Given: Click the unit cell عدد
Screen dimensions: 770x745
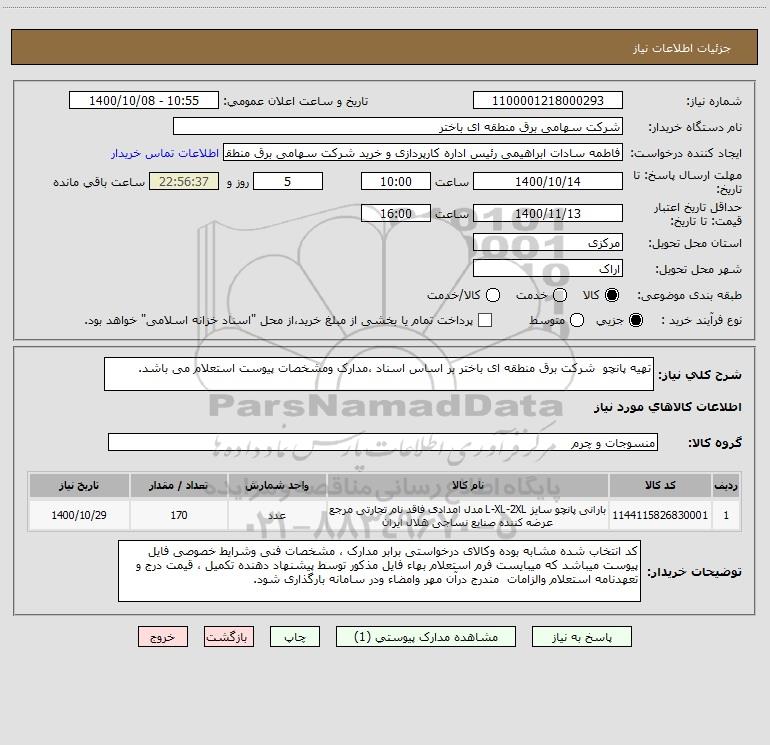Looking at the screenshot, I should point(277,515).
